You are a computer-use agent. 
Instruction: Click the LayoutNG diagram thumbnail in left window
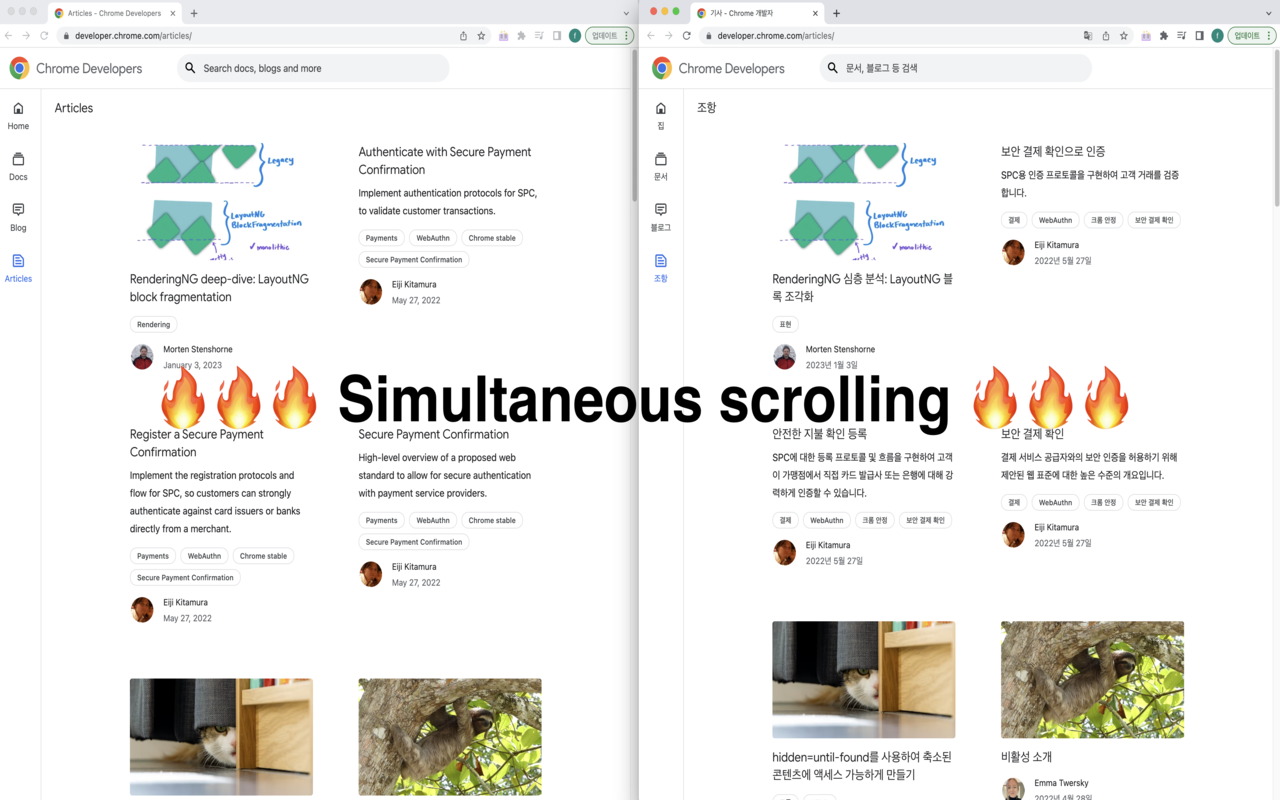(x=220, y=201)
